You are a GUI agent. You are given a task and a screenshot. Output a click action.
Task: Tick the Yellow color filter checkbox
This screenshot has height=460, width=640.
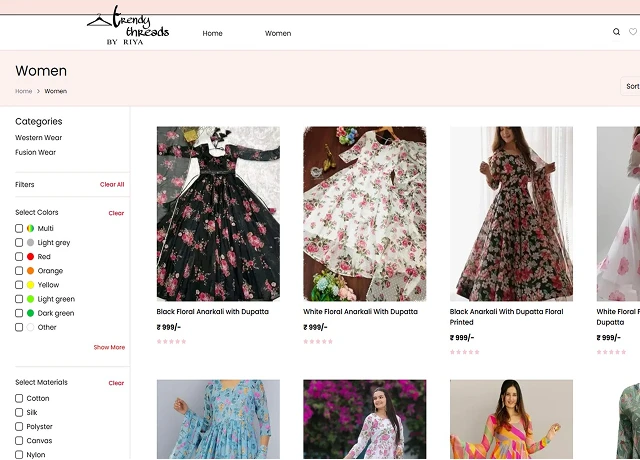19,285
